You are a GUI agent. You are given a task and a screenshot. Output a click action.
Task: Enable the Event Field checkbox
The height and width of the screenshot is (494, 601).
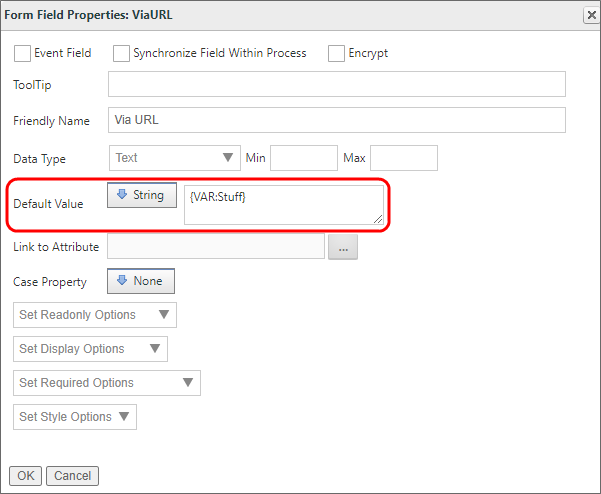(22, 53)
